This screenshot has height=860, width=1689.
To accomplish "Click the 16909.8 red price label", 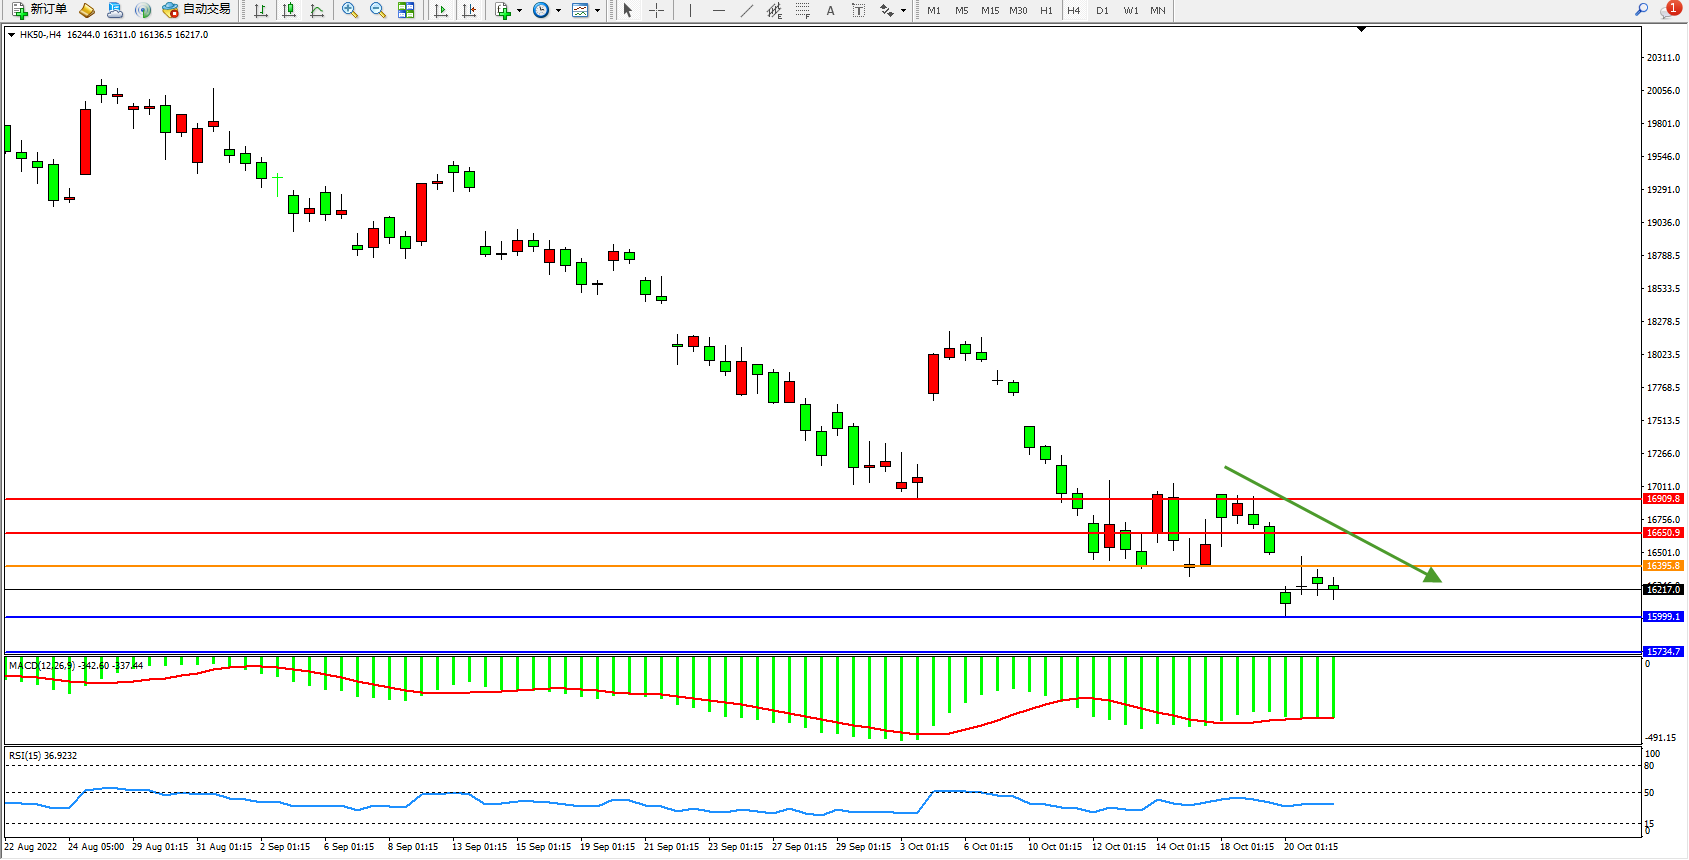I will 1663,499.
